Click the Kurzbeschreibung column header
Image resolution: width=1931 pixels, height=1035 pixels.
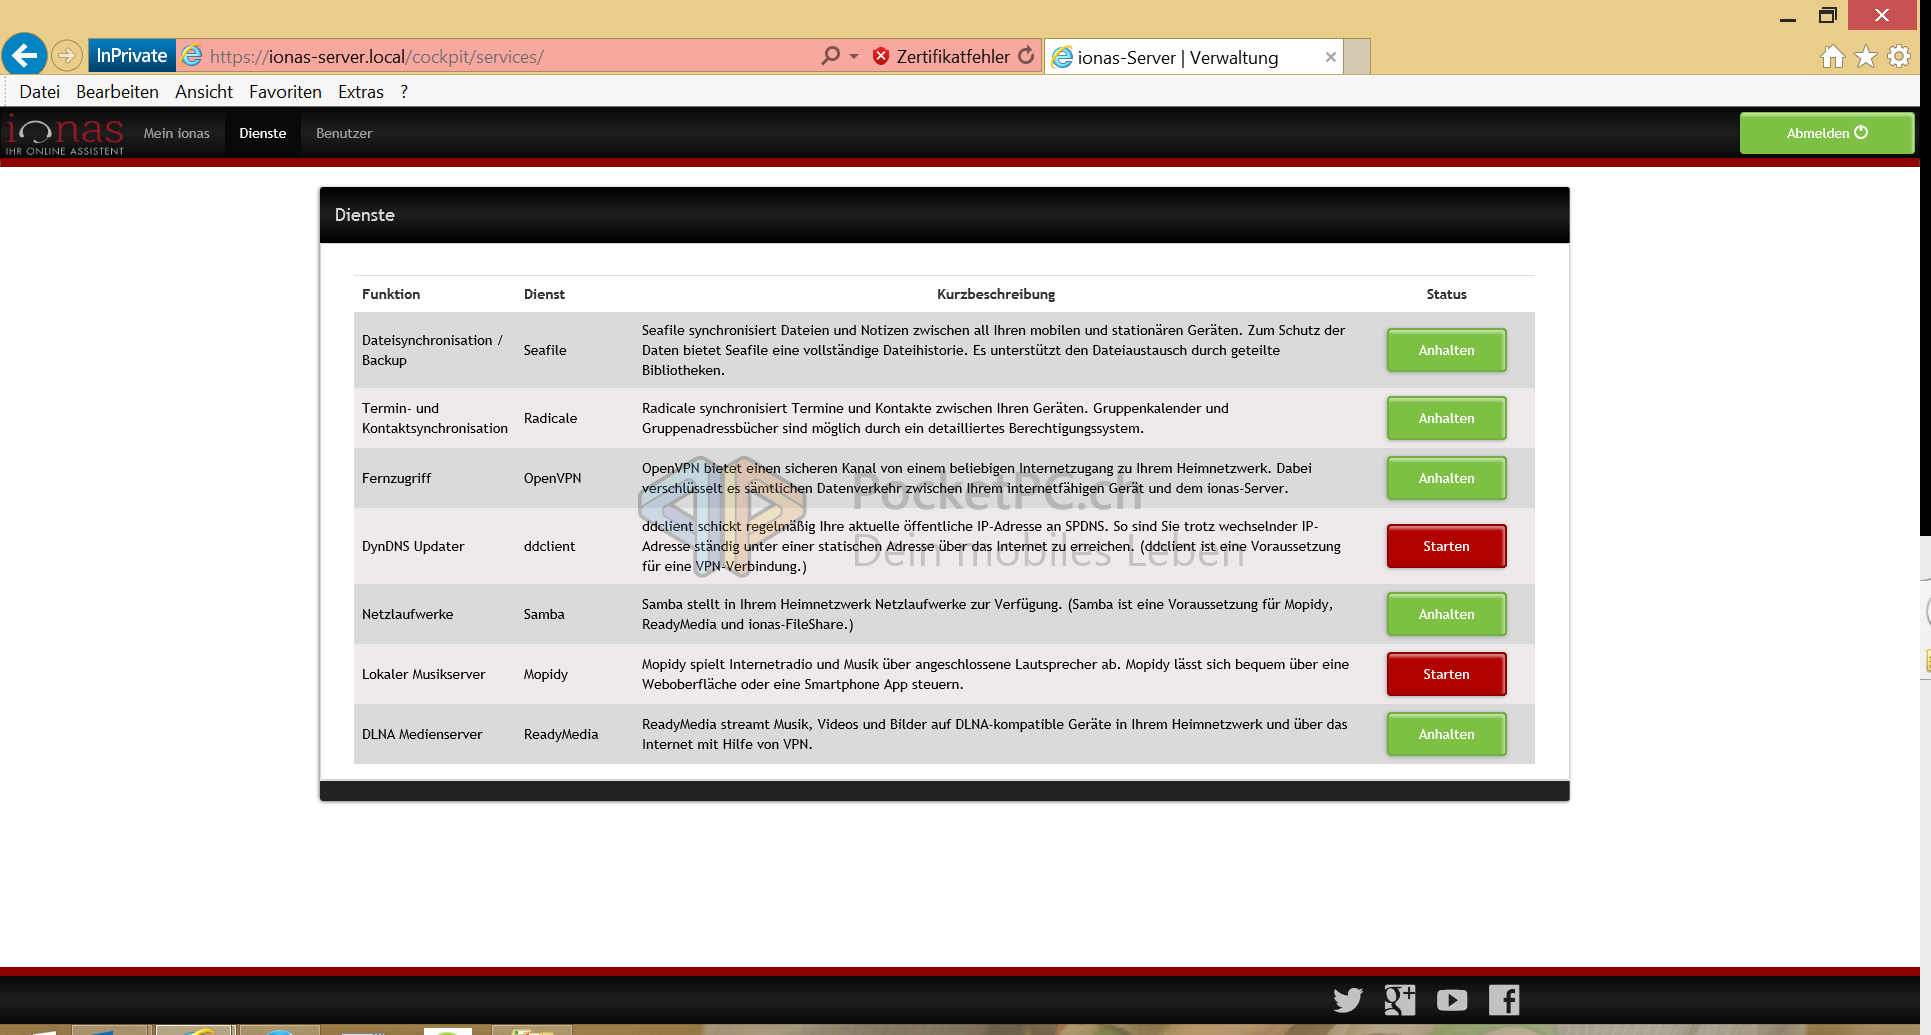[x=996, y=294]
